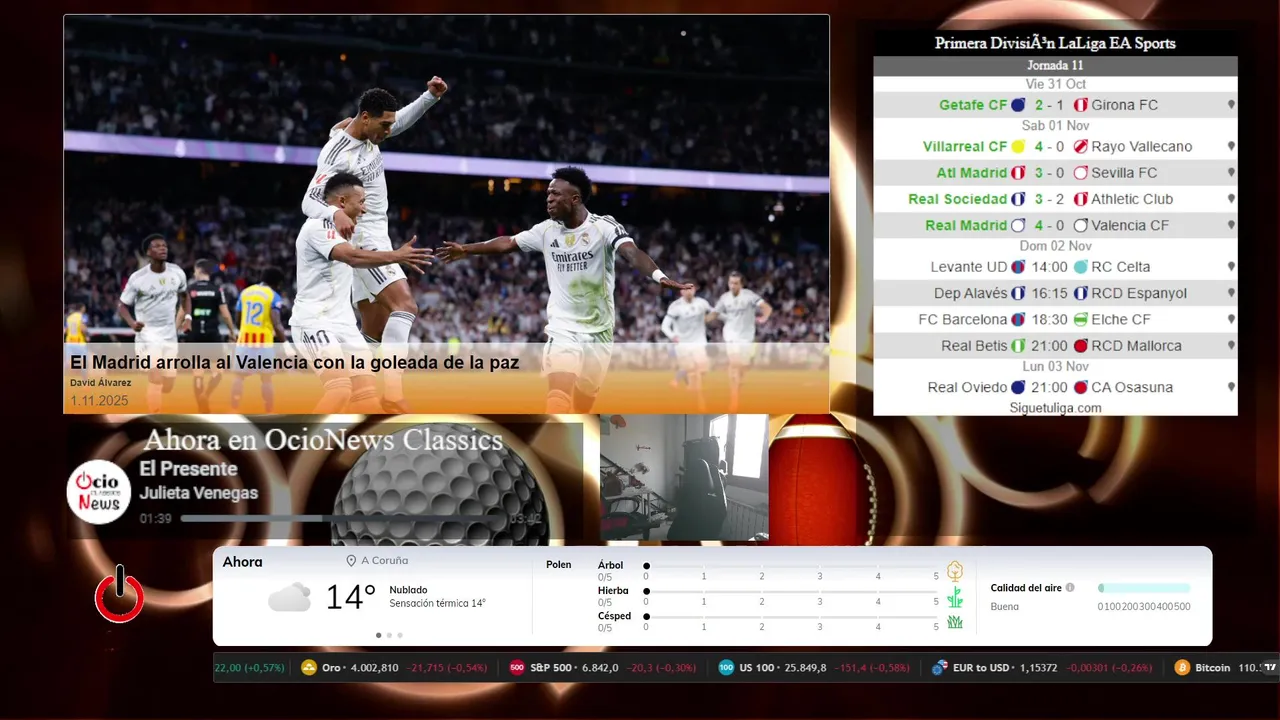Click the Real Madrid crest
This screenshot has width=1280, height=720.
tap(1018, 226)
